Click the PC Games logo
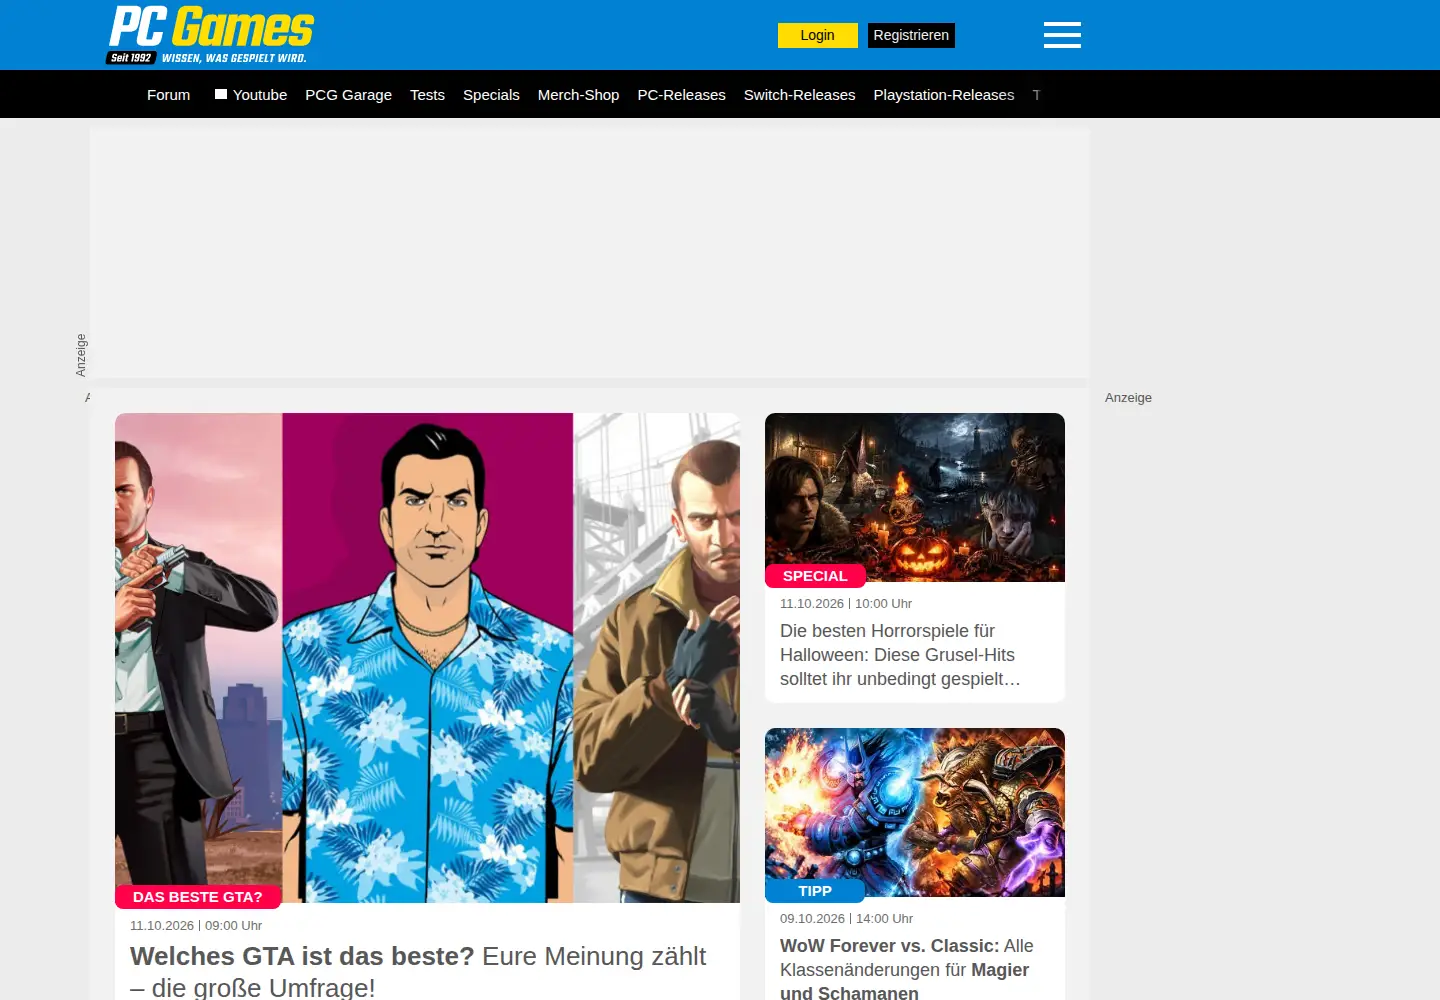The width and height of the screenshot is (1440, 1000). point(211,35)
